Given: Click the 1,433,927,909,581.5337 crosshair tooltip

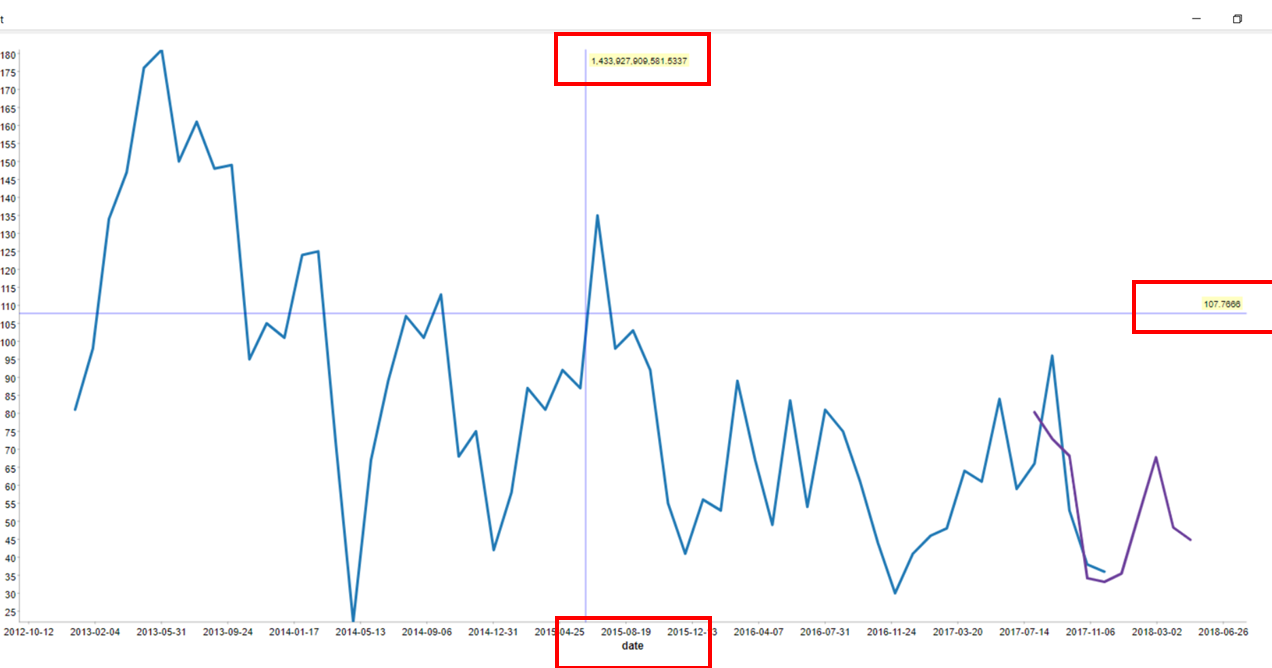Looking at the screenshot, I should pos(639,61).
